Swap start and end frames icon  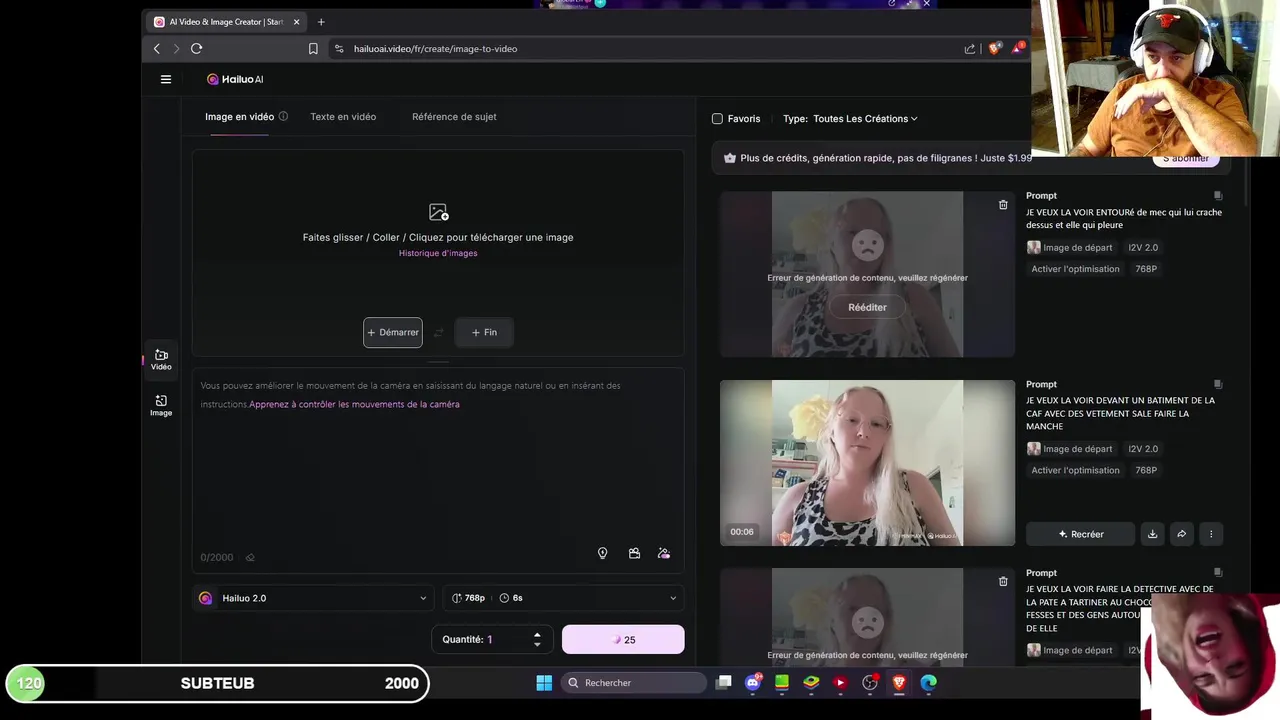pos(438,332)
